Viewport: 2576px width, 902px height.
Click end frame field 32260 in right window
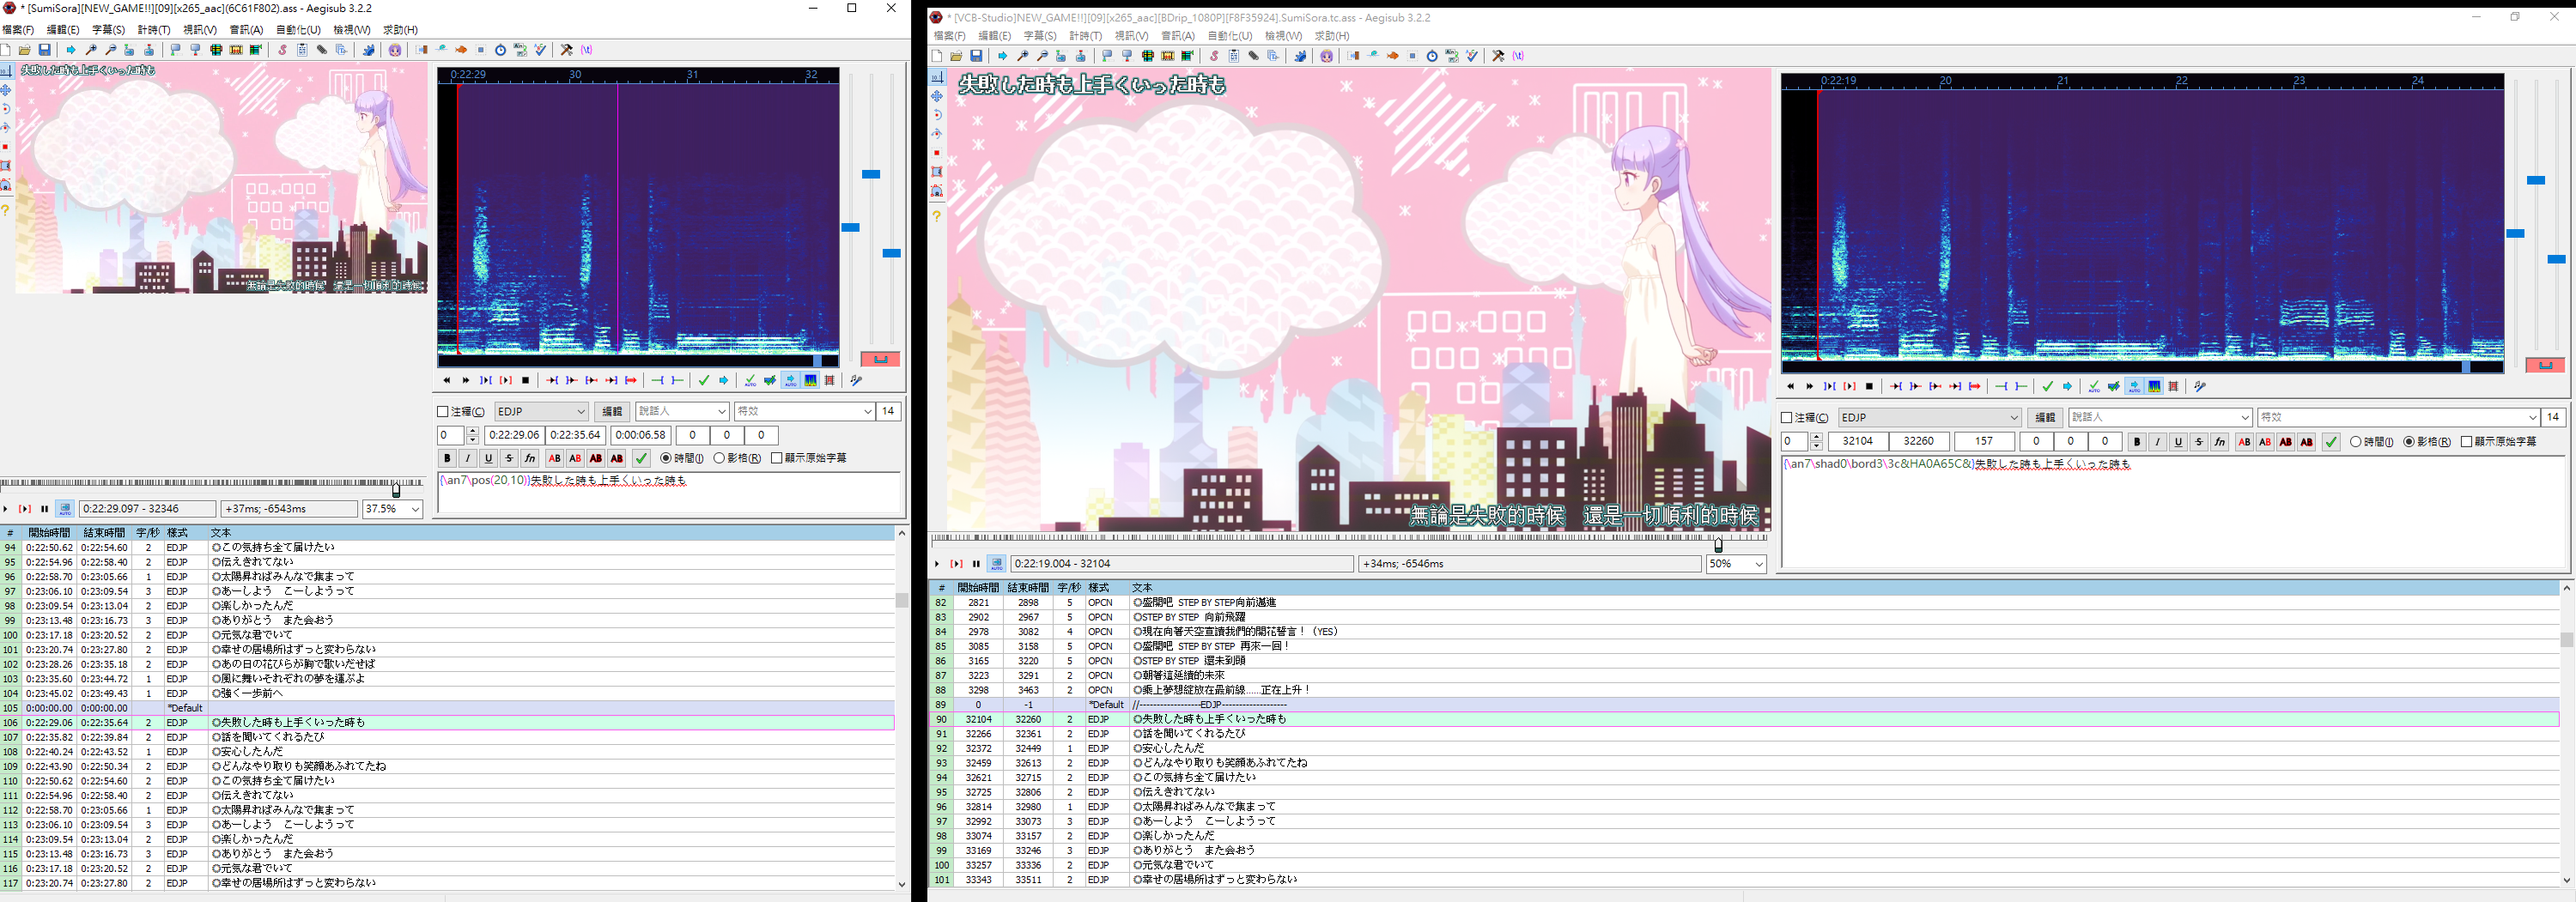pyautogui.click(x=1918, y=441)
